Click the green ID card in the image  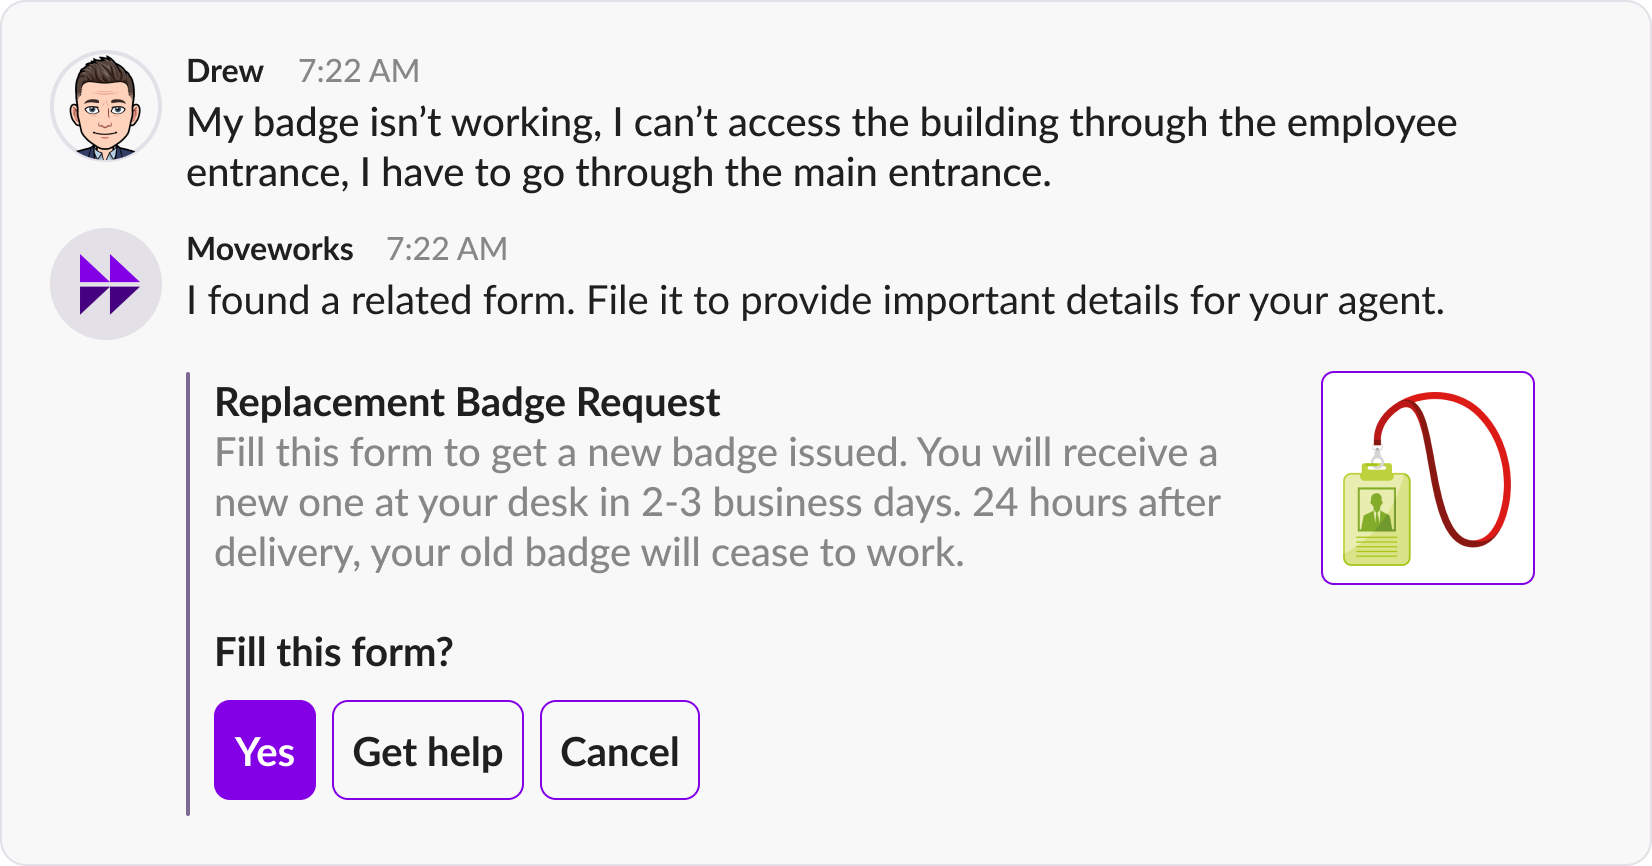(1377, 517)
